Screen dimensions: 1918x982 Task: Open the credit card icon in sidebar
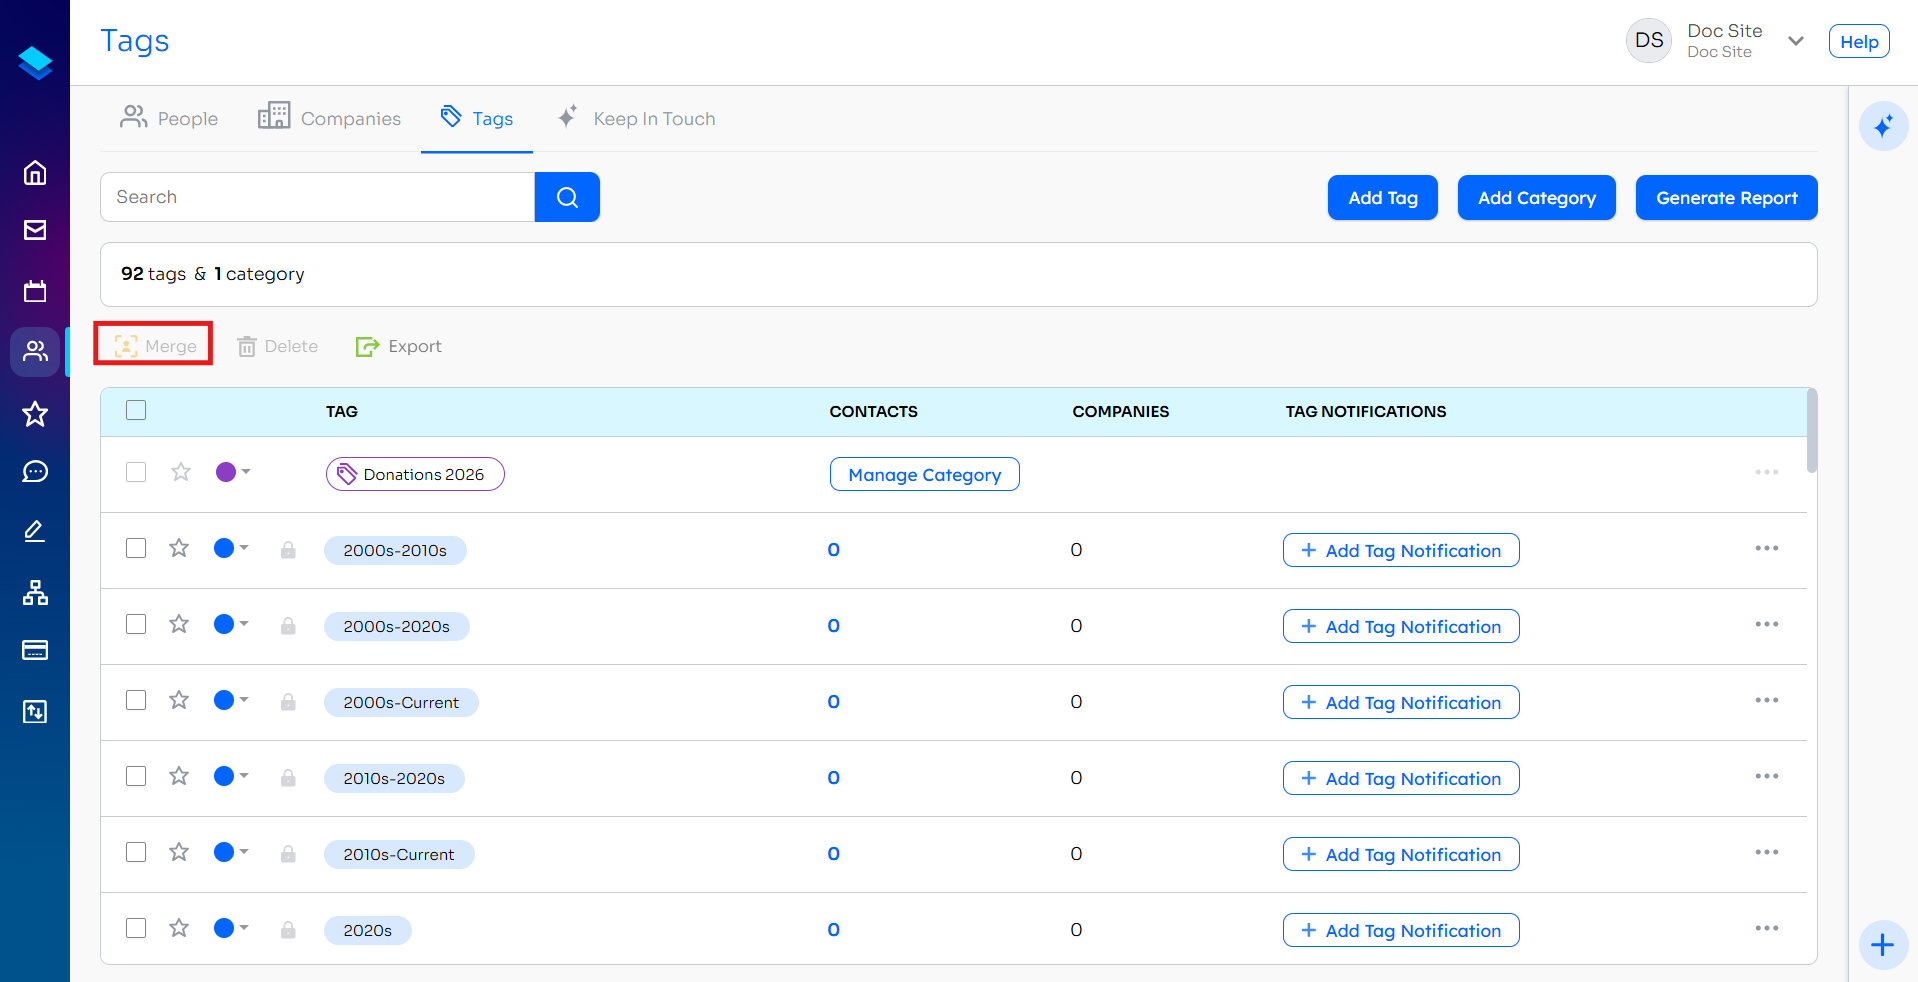coord(35,650)
